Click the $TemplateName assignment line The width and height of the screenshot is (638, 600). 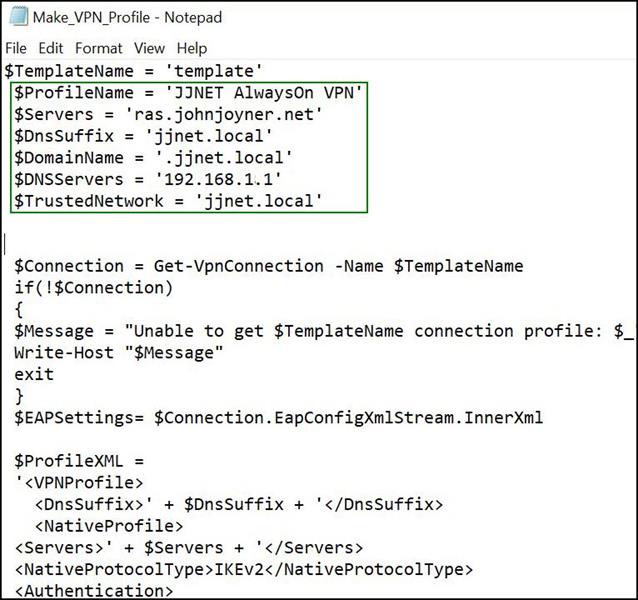pyautogui.click(x=133, y=70)
